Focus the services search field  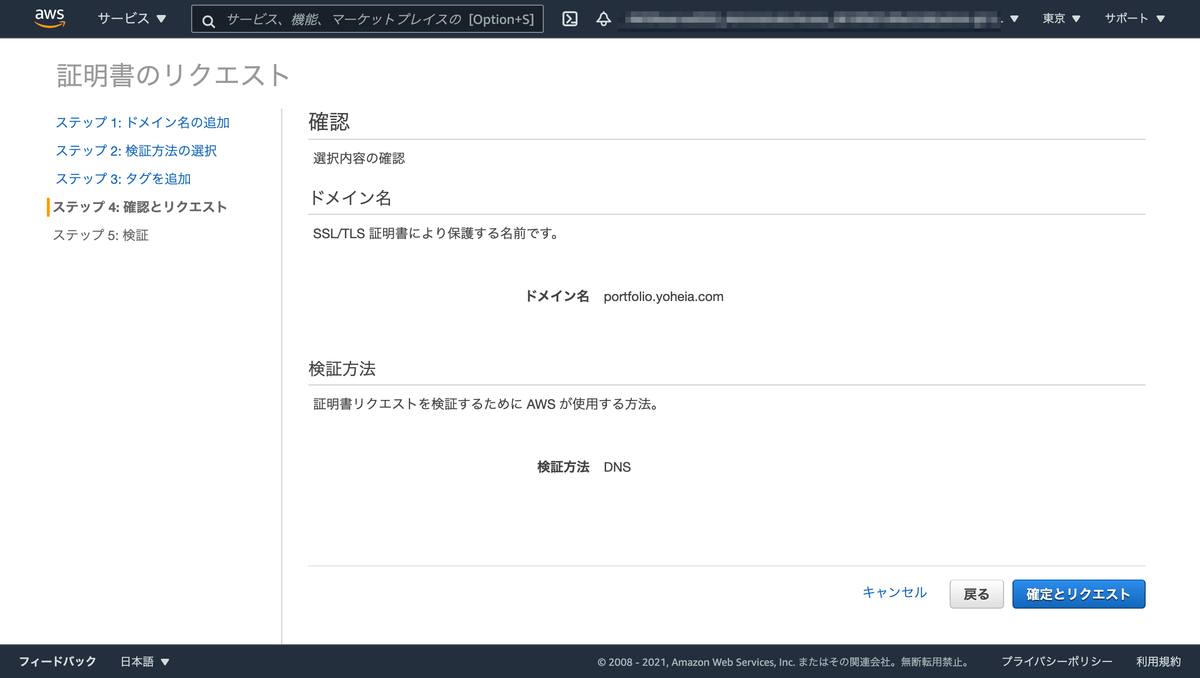pyautogui.click(x=368, y=19)
